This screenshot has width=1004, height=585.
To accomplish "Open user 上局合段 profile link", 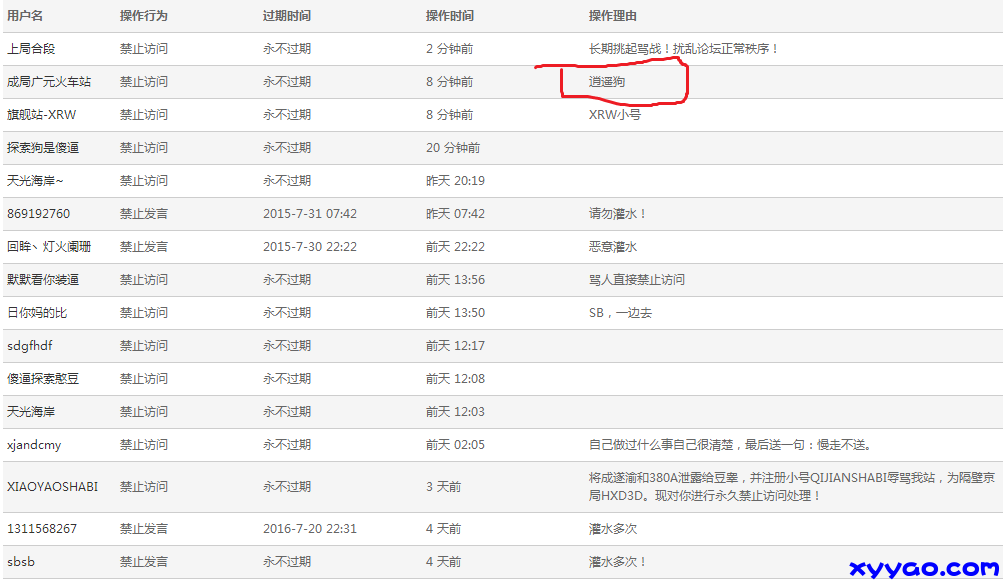I will 31,49.
